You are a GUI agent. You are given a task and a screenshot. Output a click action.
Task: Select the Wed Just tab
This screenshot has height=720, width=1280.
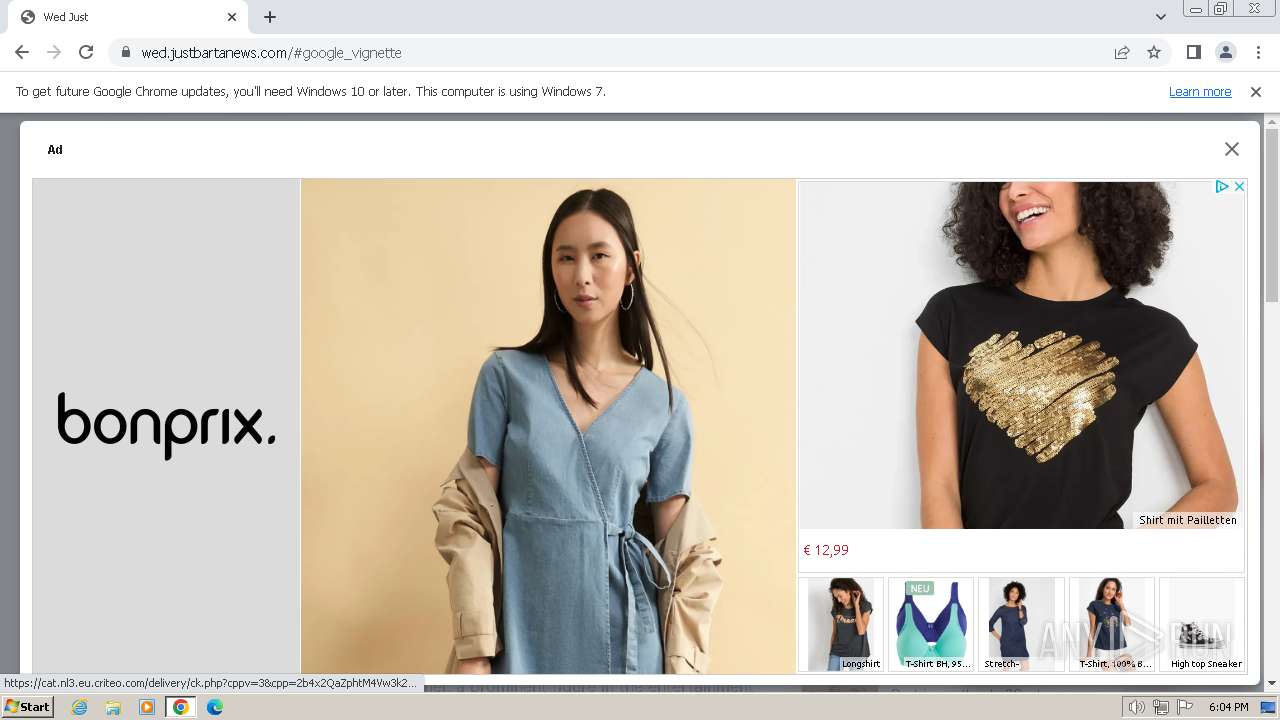pyautogui.click(x=128, y=17)
